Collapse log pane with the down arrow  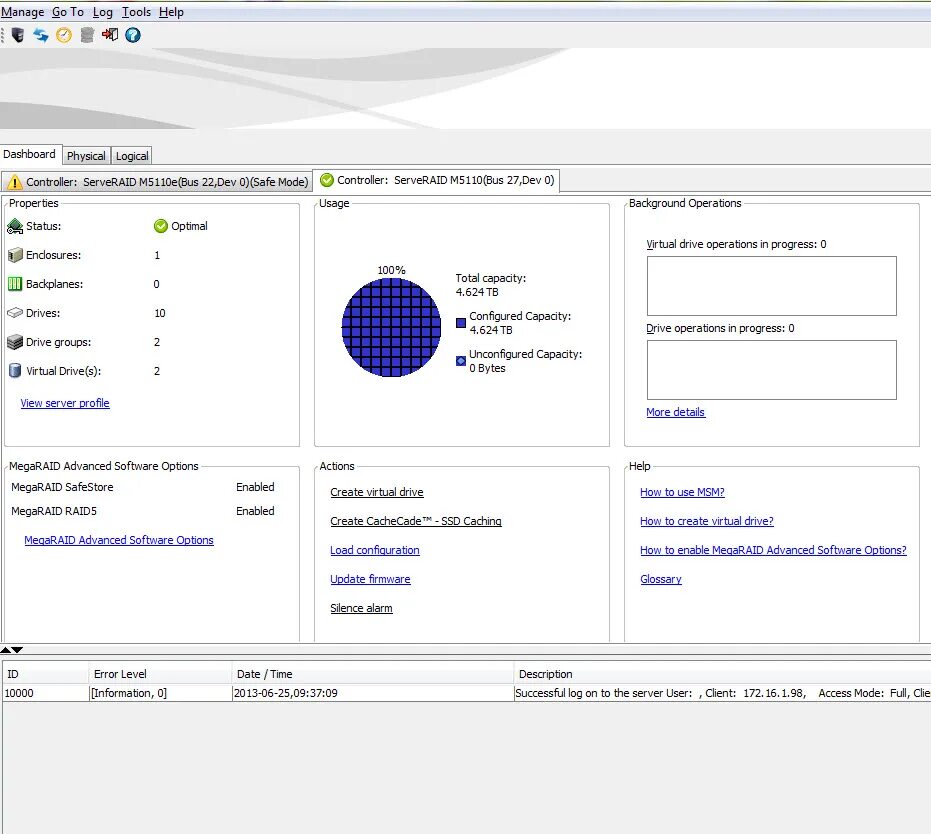pos(17,650)
